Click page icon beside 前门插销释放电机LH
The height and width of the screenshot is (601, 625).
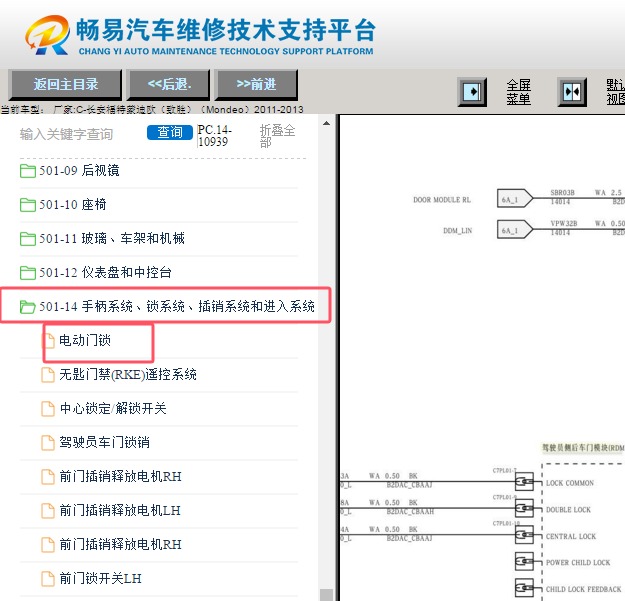pyautogui.click(x=48, y=510)
